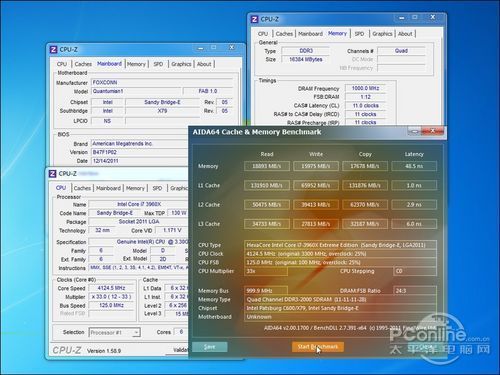Select CPU tab in bottom CPU-Z window
The image size is (500, 375).
pyautogui.click(x=61, y=188)
